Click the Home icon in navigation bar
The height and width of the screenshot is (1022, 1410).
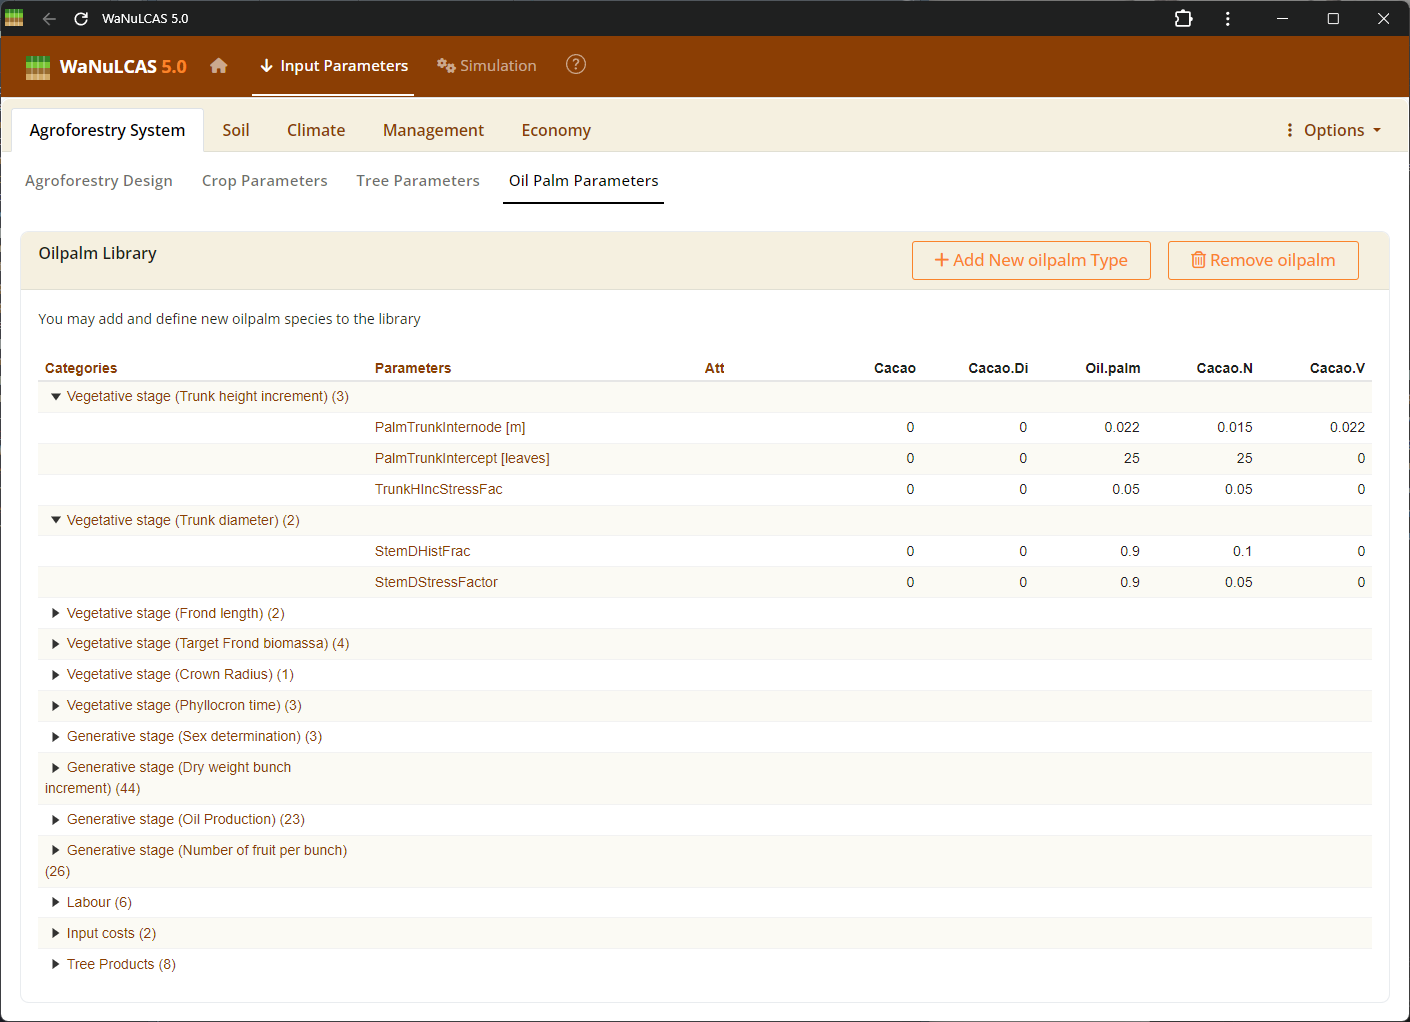click(218, 66)
